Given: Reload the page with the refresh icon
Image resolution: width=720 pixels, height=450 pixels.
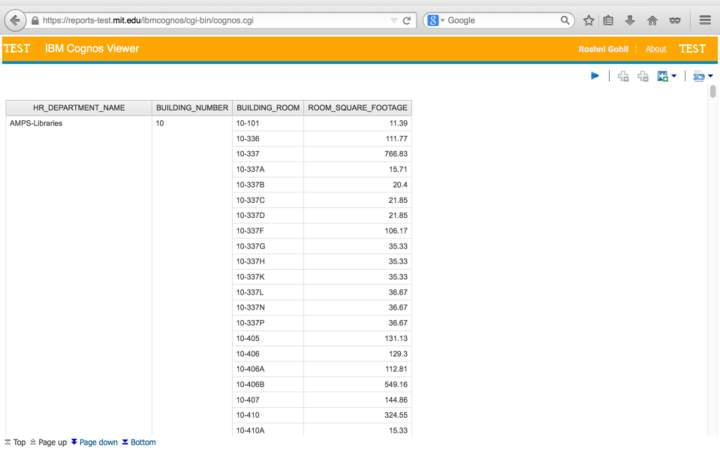Looking at the screenshot, I should point(407,20).
